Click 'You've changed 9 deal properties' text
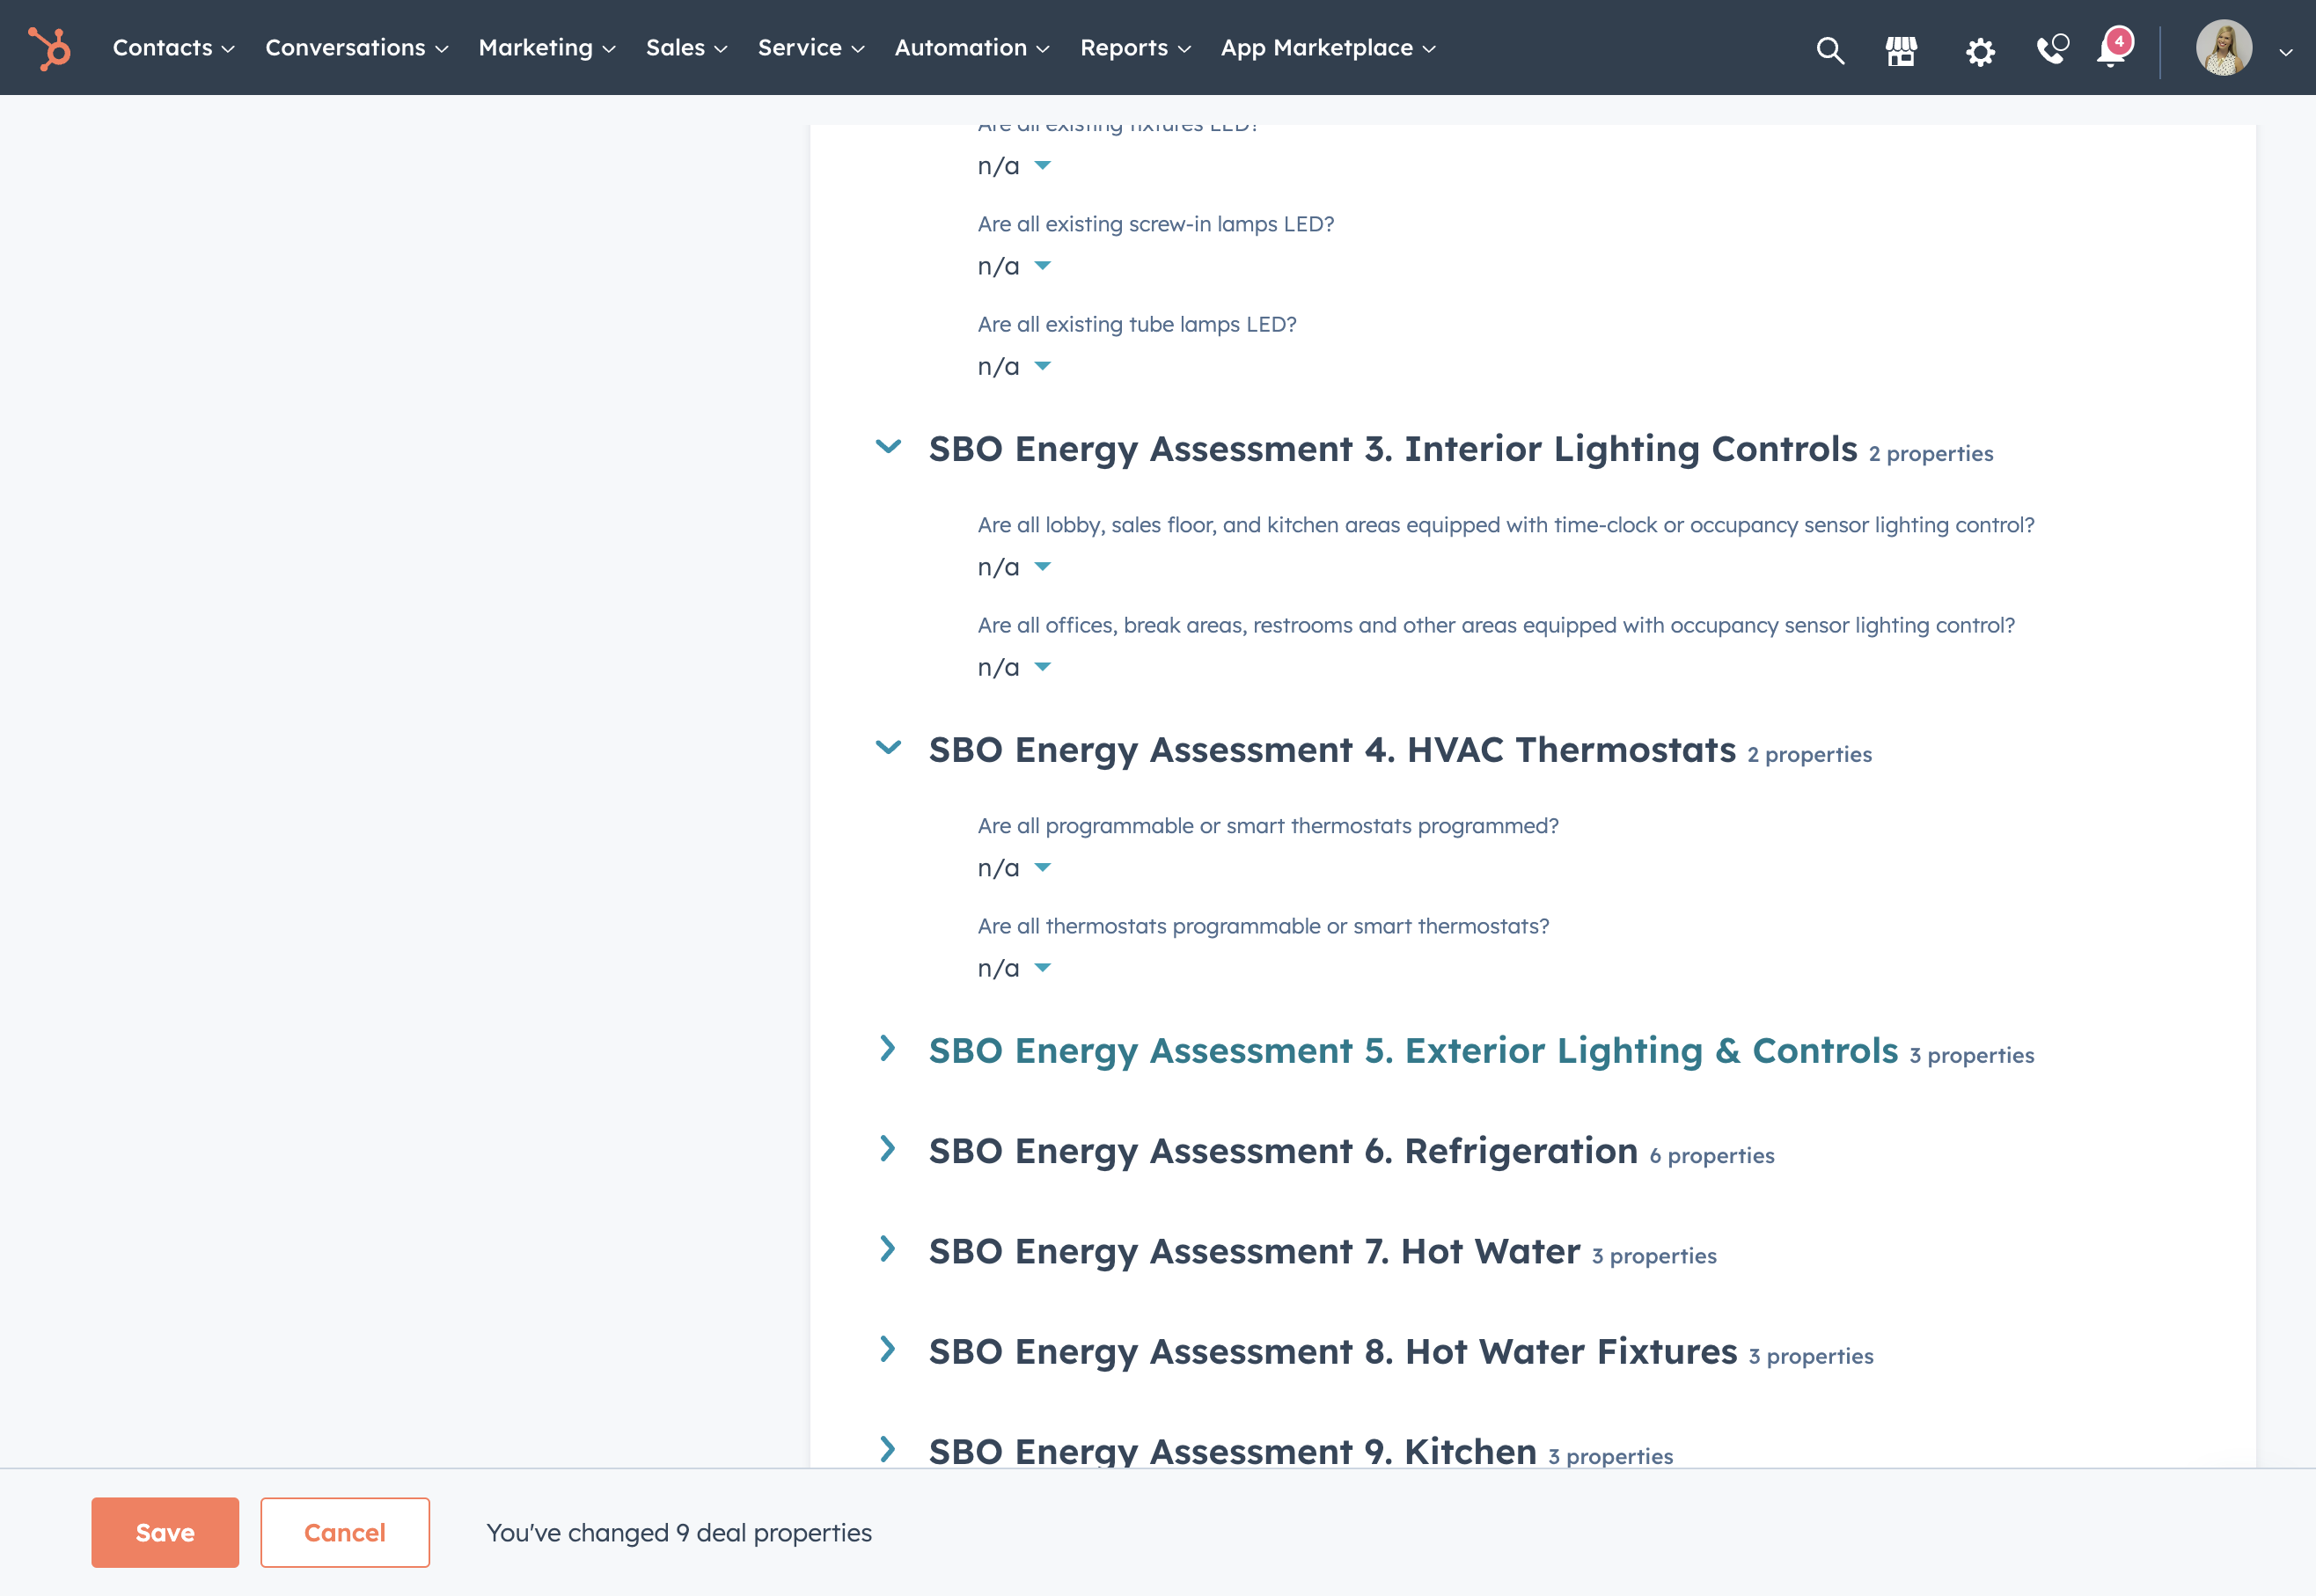Screen dimensions: 2316x1596 [x=679, y=1533]
